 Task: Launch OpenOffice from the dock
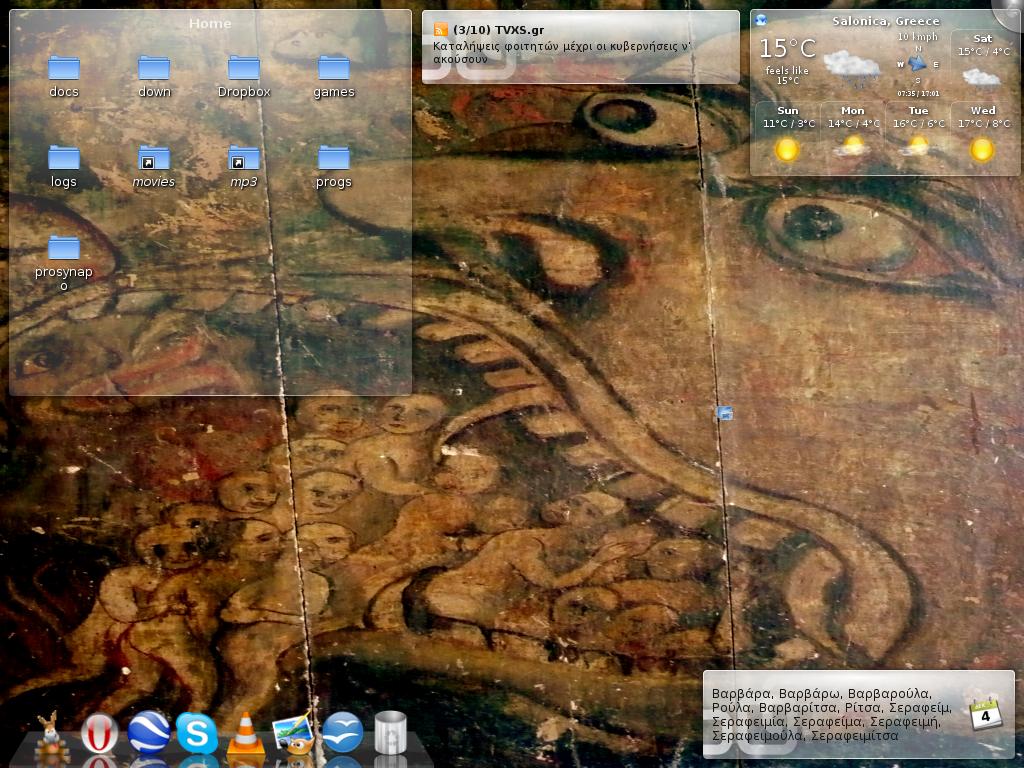[x=342, y=733]
